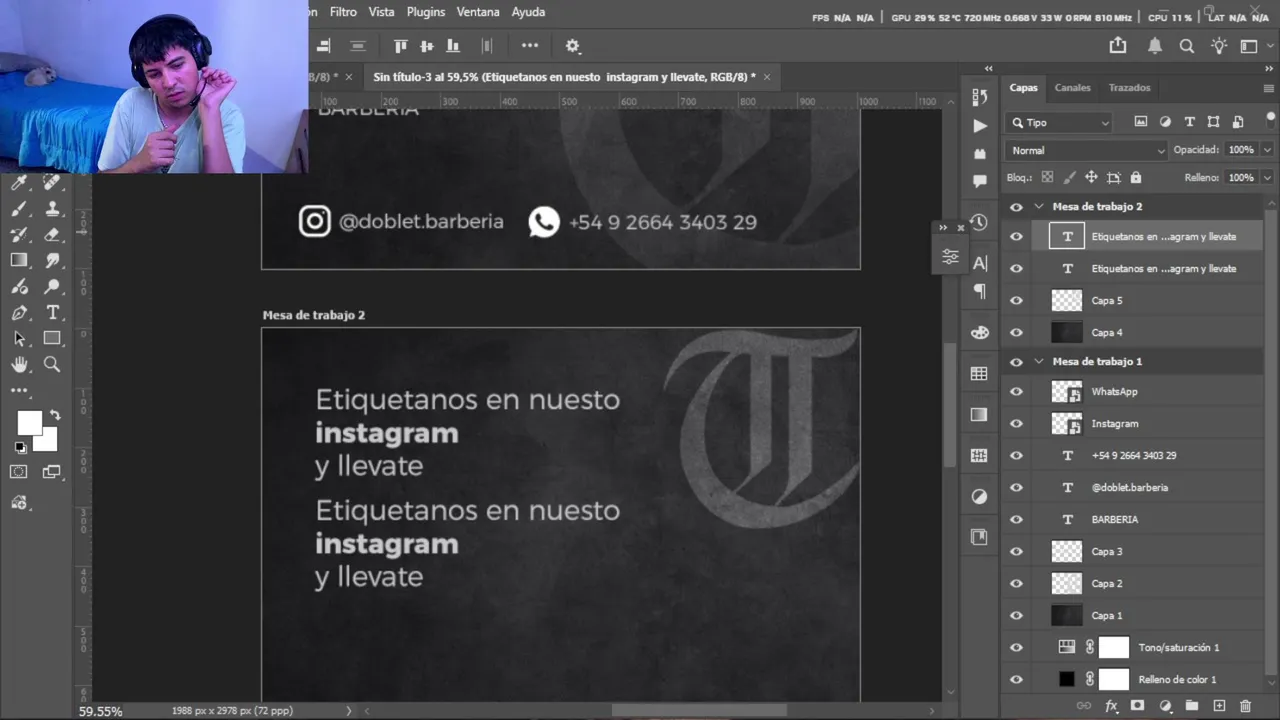The width and height of the screenshot is (1280, 720).
Task: Collapse the Mesa de trabajo 1 group
Action: [1039, 361]
